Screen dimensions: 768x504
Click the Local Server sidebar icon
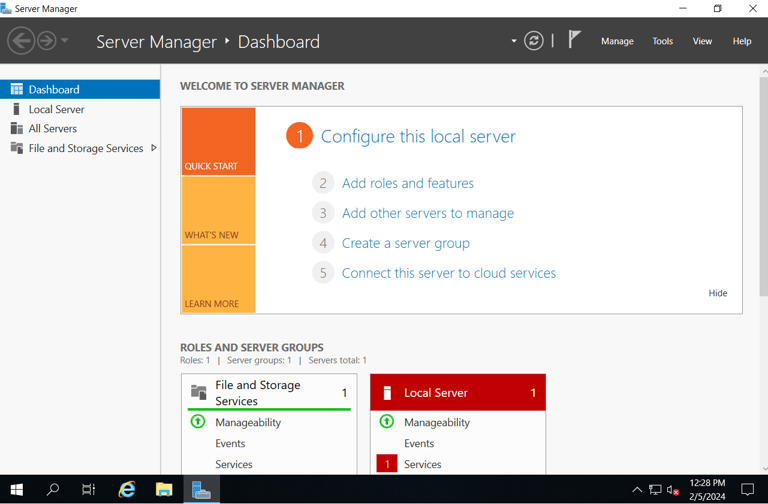pos(17,109)
